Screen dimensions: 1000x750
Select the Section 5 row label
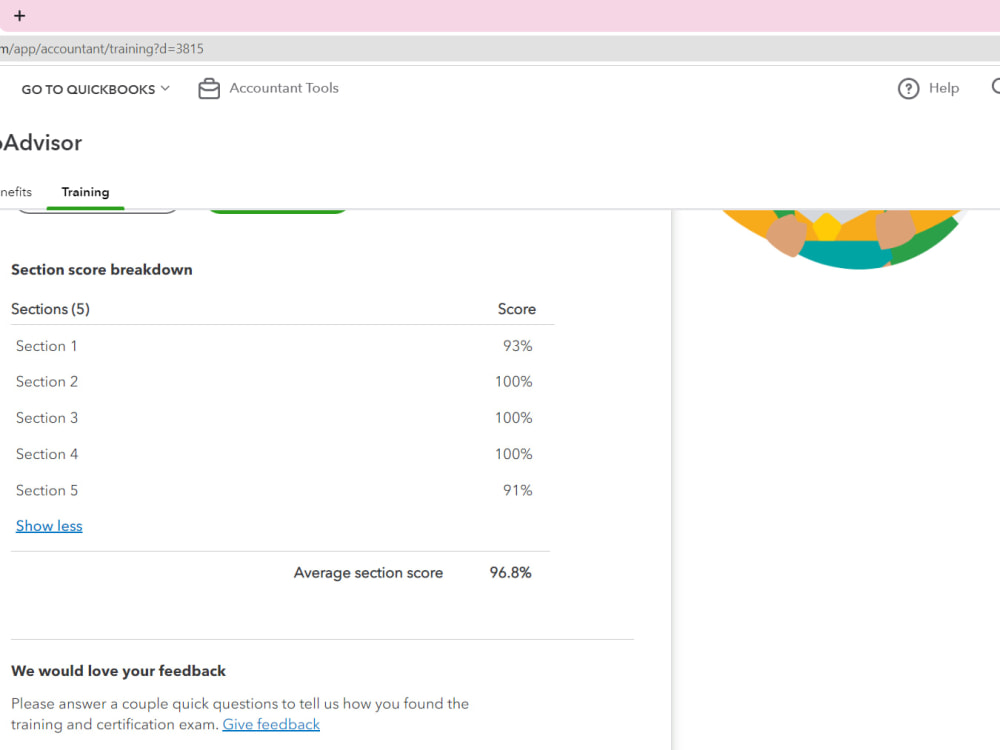coord(47,490)
